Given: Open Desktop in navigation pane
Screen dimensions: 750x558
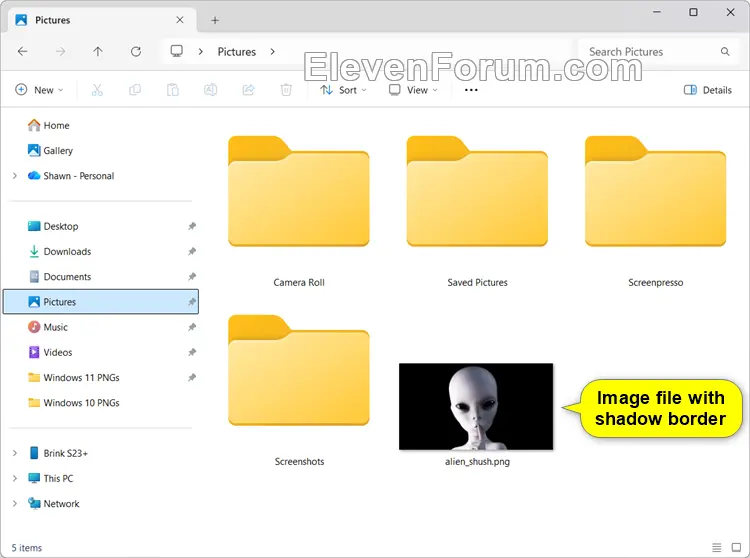Looking at the screenshot, I should (x=53, y=226).
